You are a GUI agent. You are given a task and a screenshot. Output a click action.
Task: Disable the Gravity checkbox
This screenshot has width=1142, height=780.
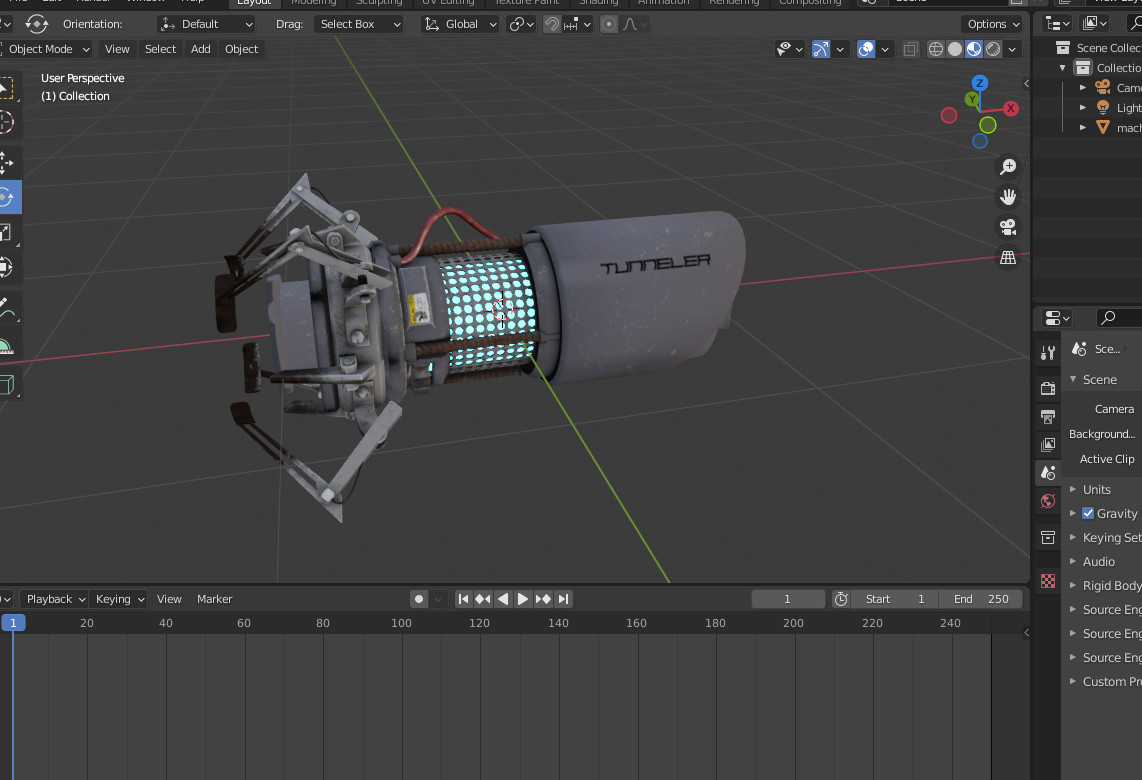coord(1089,513)
